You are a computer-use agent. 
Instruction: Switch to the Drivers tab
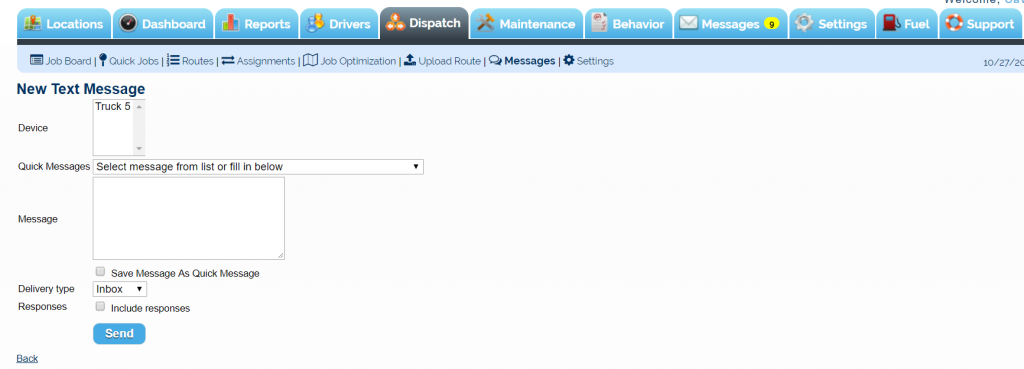(x=339, y=24)
